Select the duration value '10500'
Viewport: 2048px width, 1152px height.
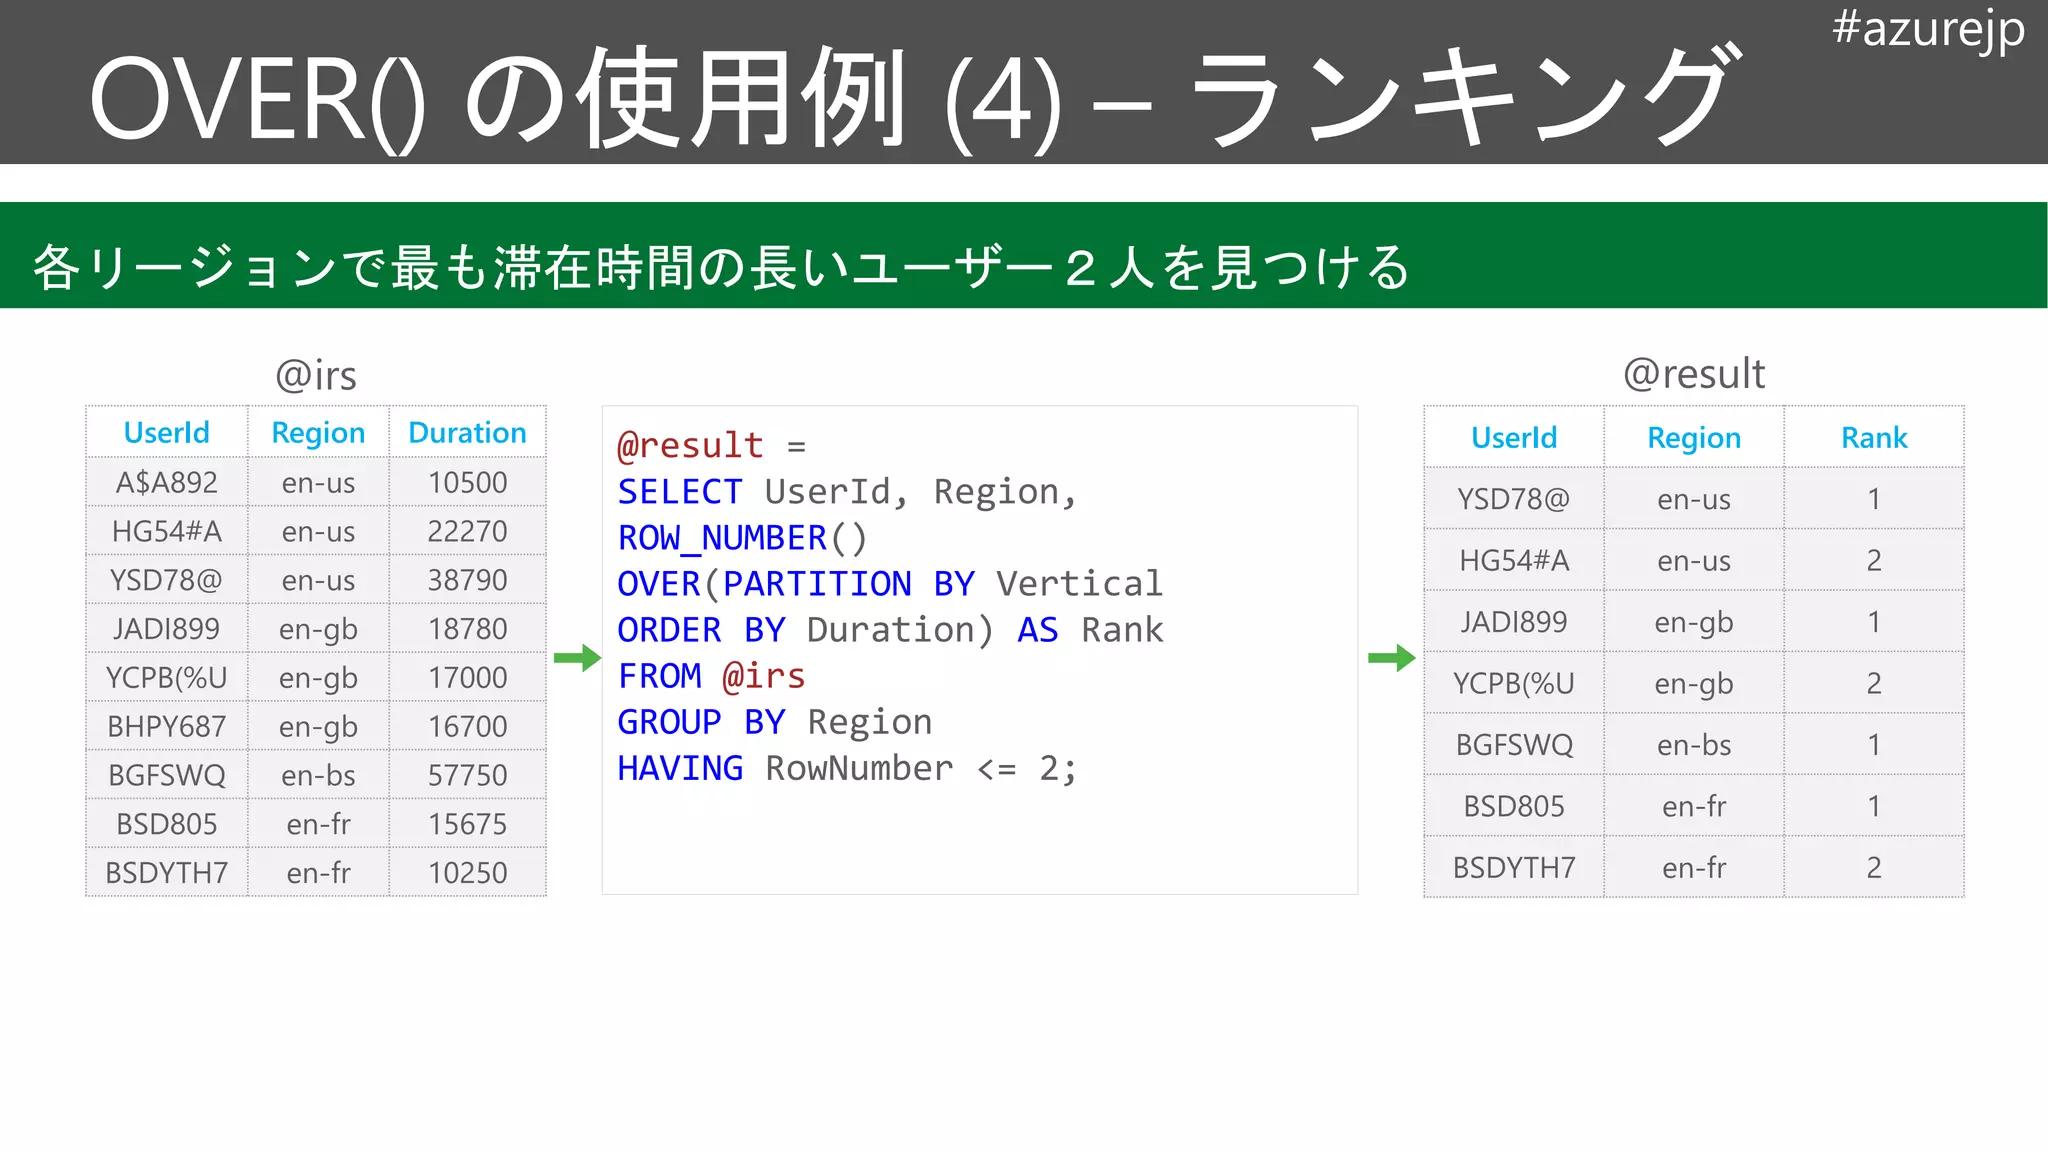[467, 482]
